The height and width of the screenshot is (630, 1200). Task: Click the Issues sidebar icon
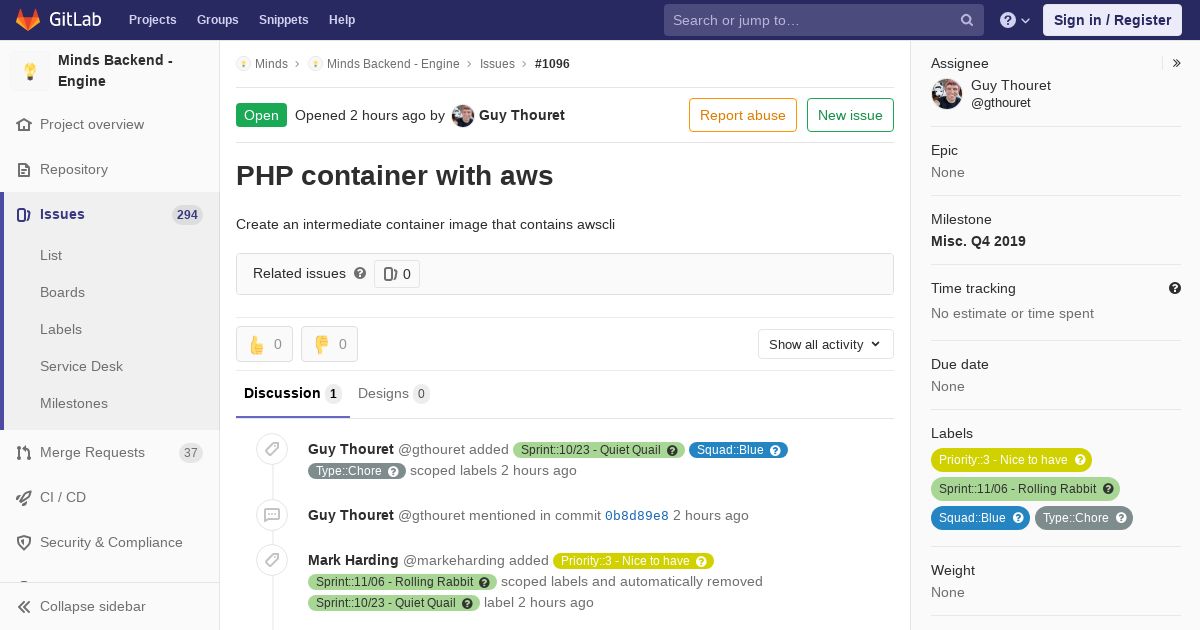point(24,215)
